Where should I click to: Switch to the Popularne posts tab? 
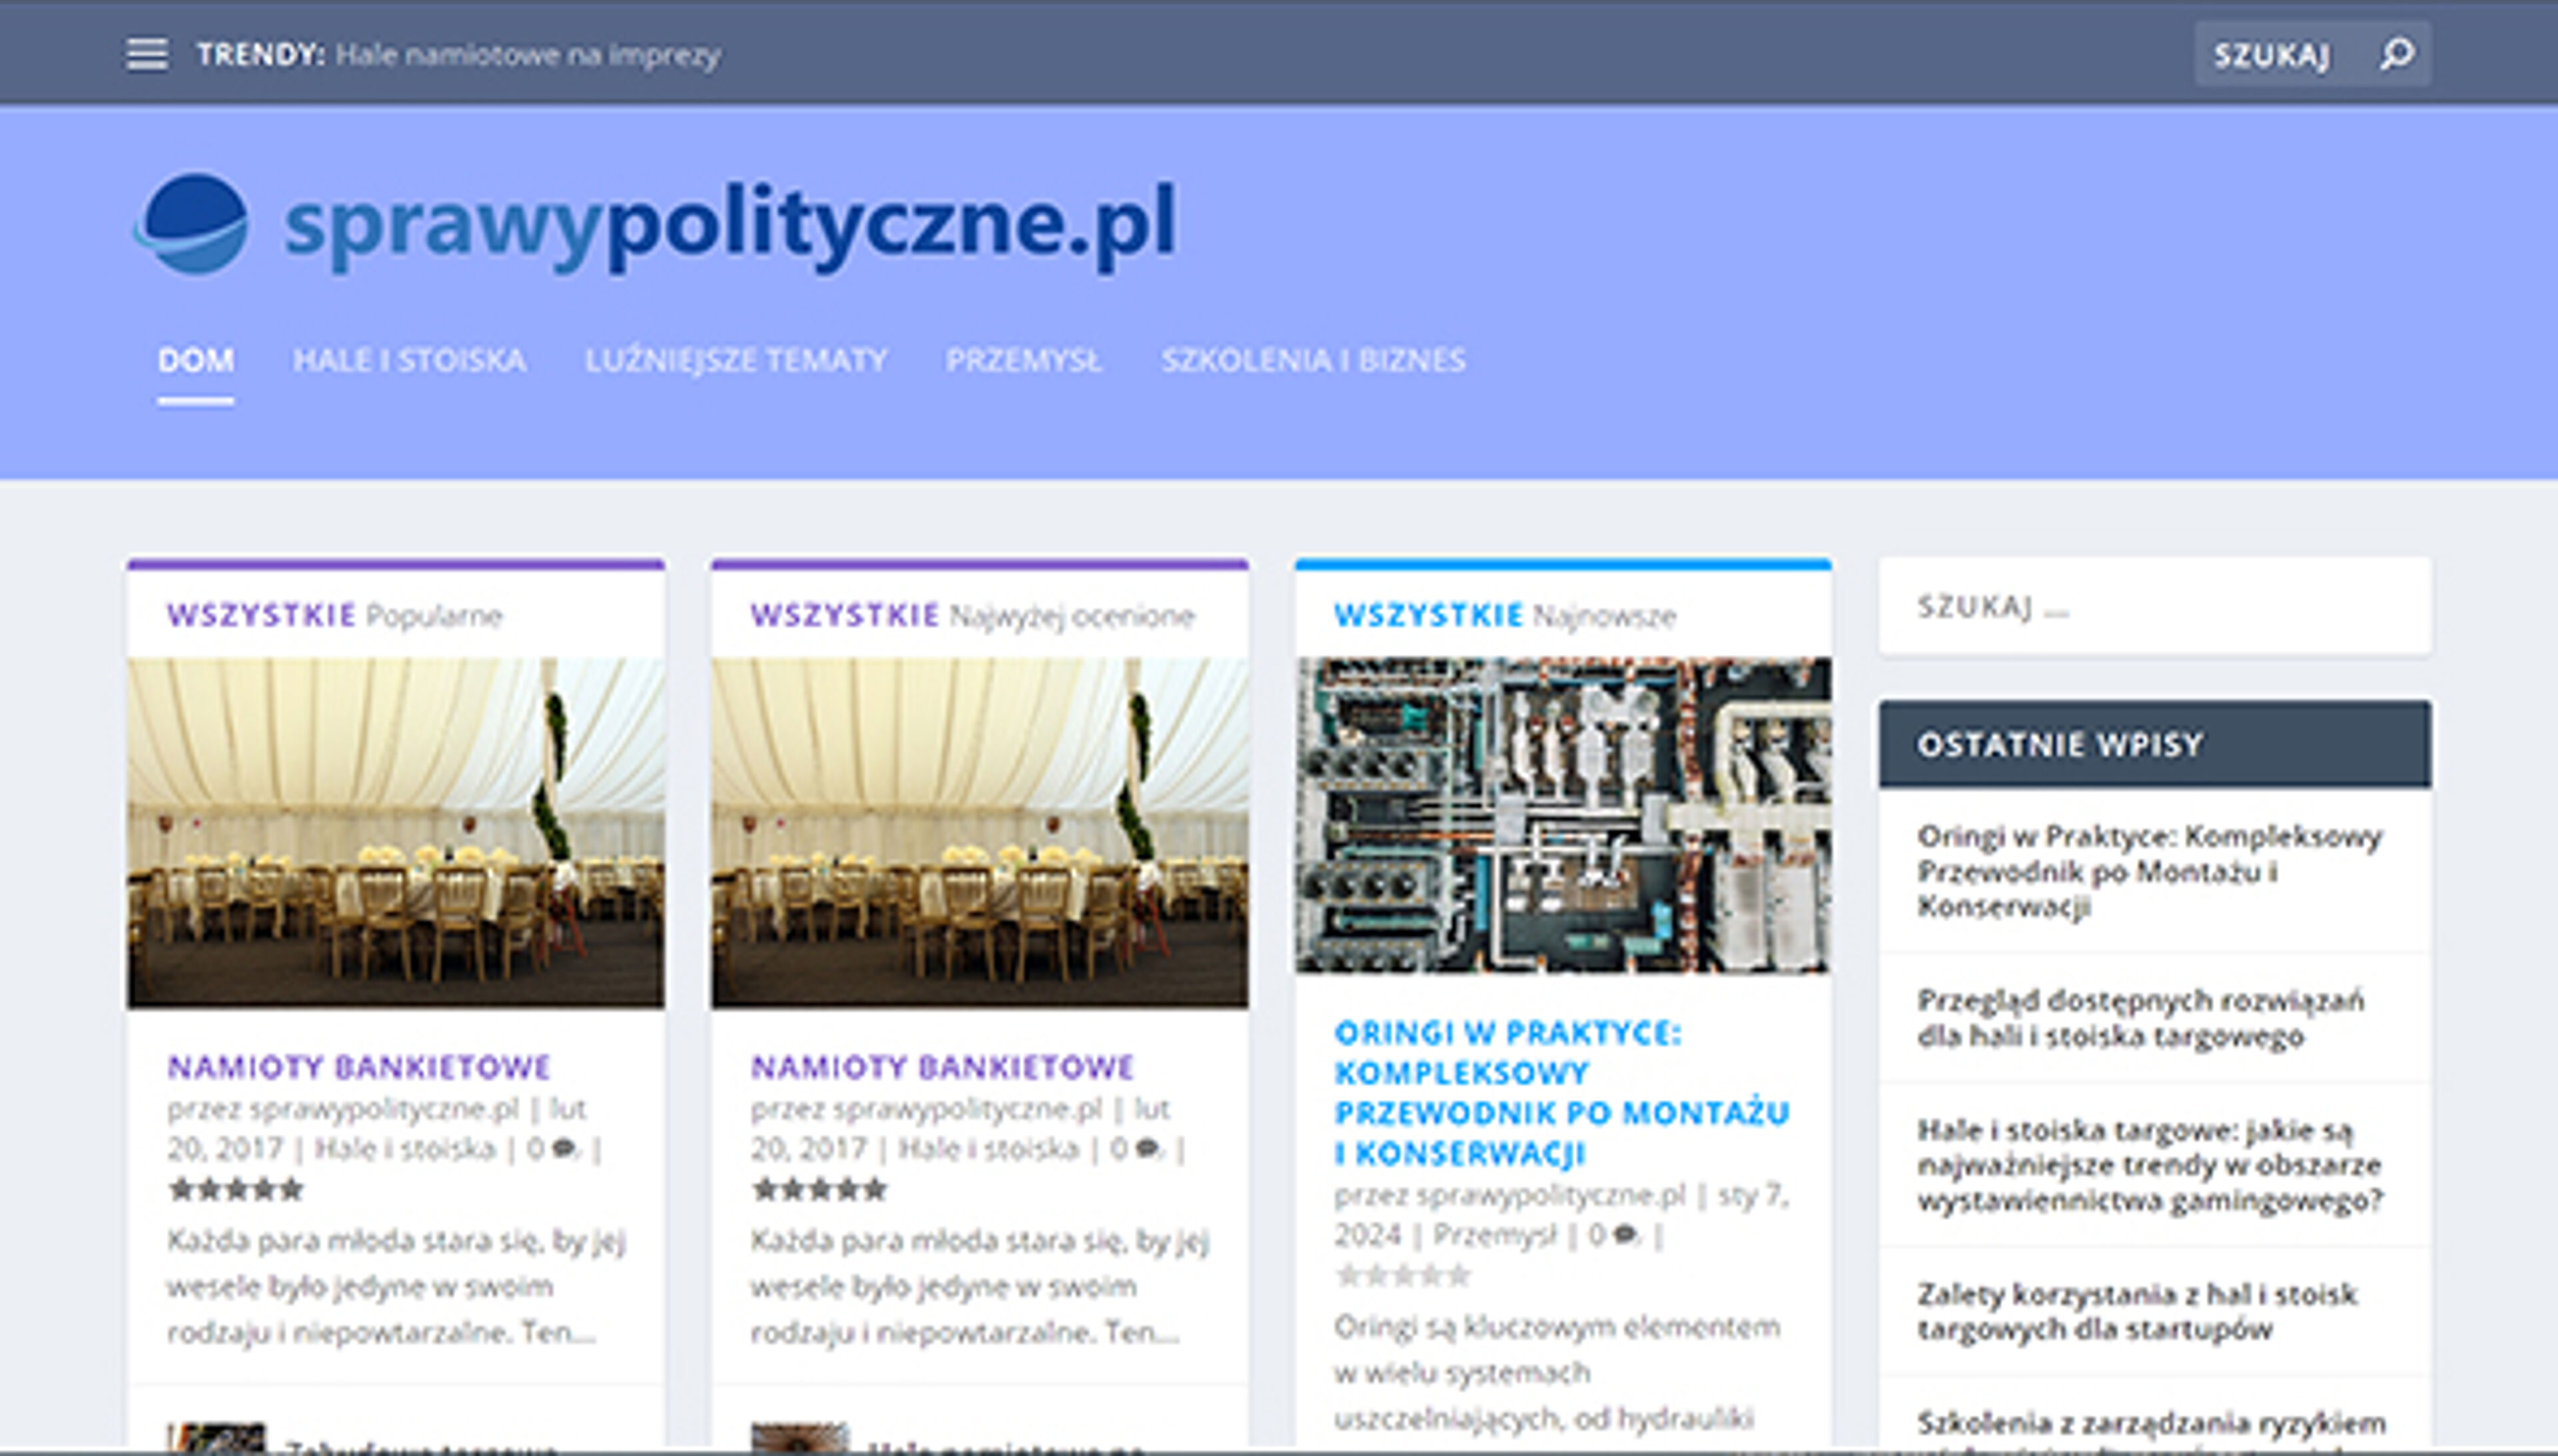(435, 616)
